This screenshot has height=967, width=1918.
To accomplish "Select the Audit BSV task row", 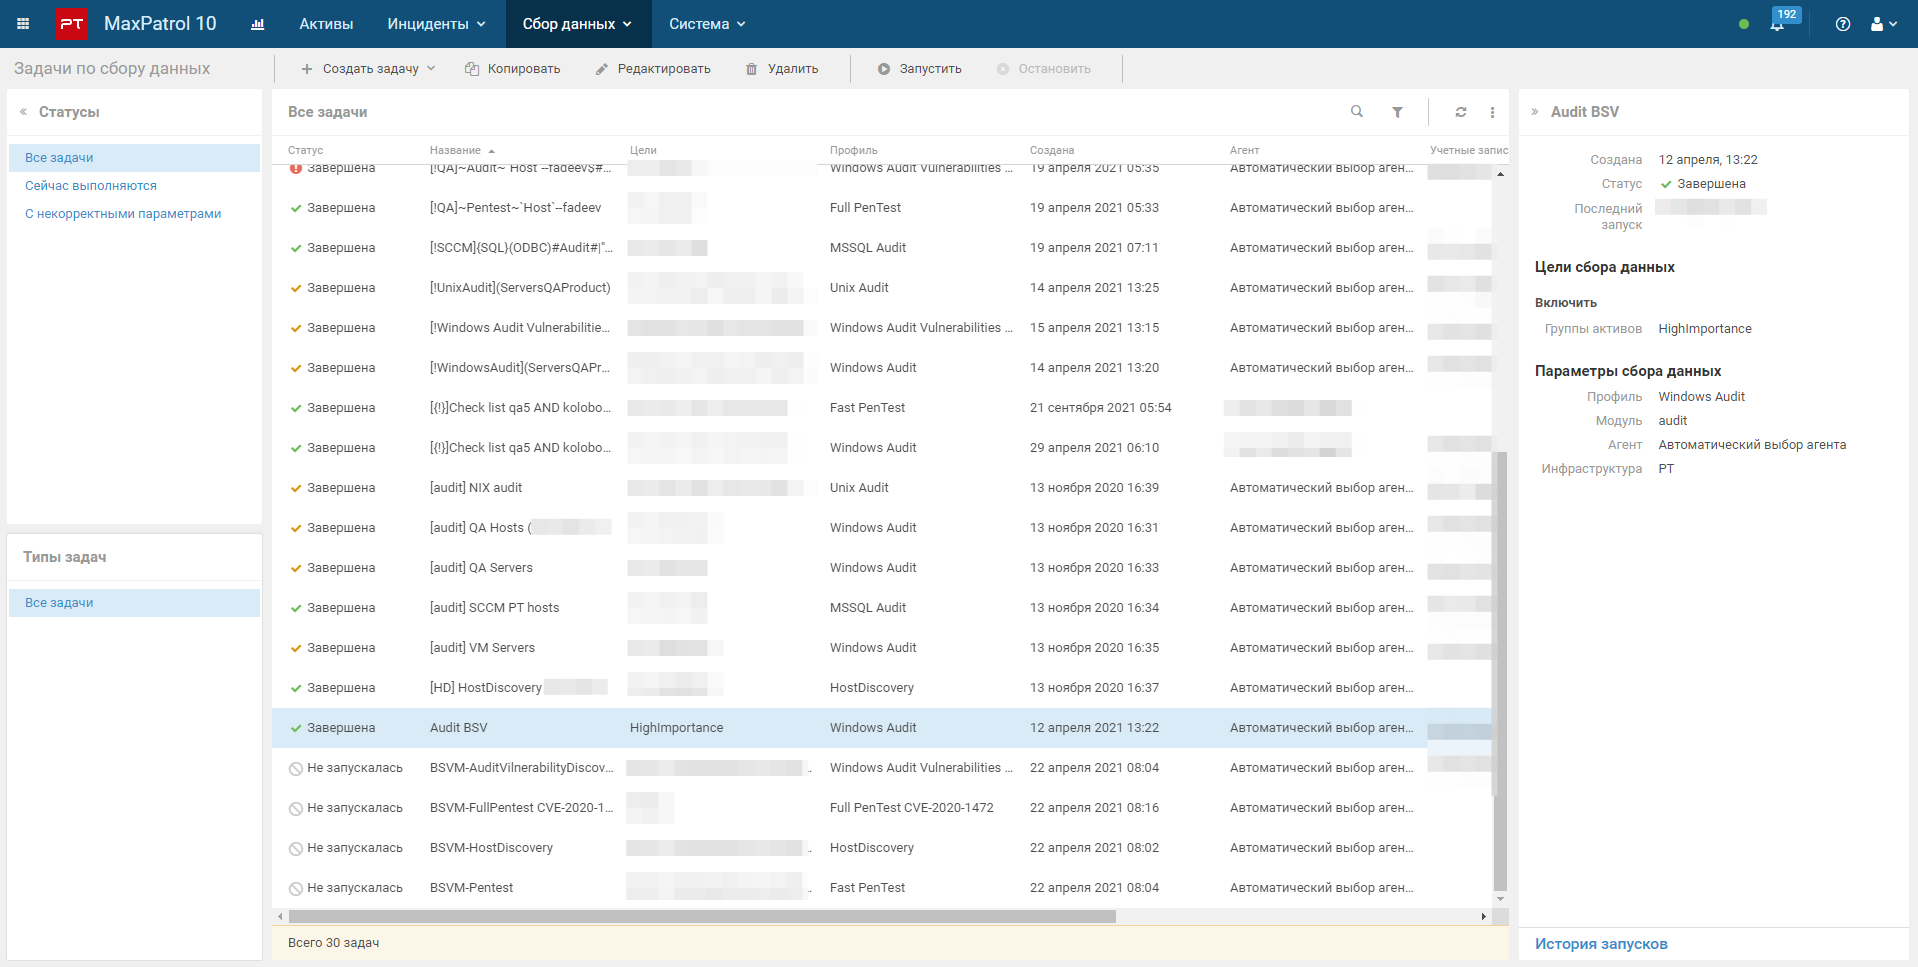I will point(882,728).
